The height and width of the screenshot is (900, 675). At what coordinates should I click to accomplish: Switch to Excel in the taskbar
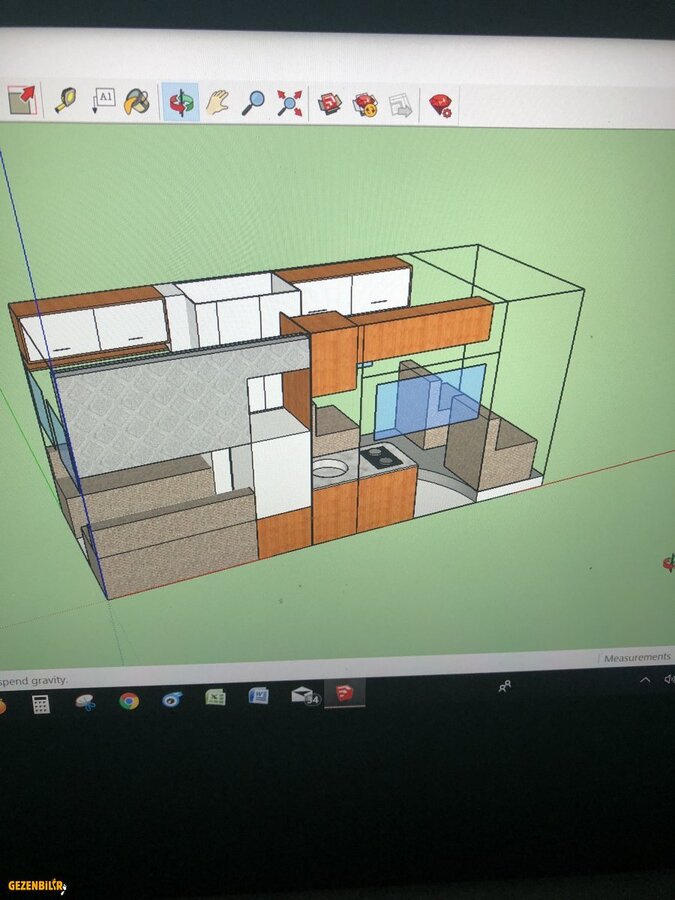click(x=215, y=698)
